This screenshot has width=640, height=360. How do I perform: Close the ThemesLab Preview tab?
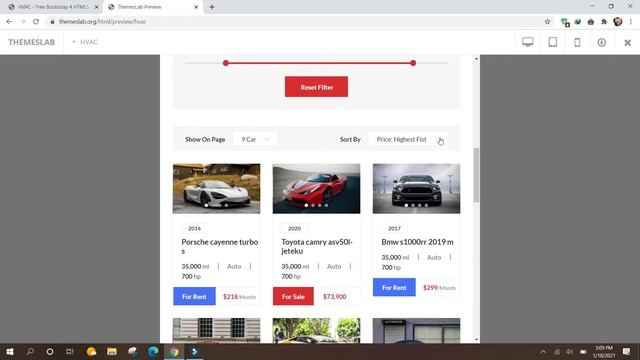(x=196, y=7)
